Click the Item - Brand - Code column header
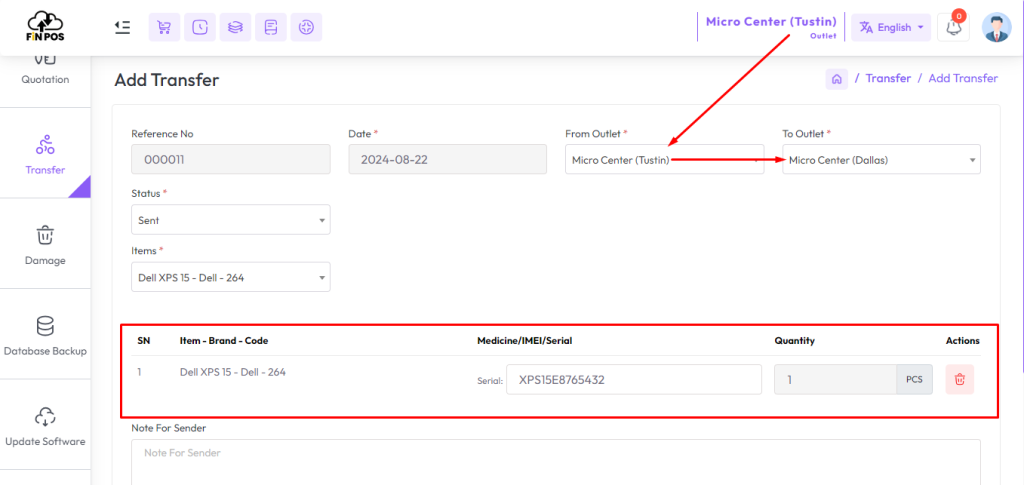 click(224, 341)
